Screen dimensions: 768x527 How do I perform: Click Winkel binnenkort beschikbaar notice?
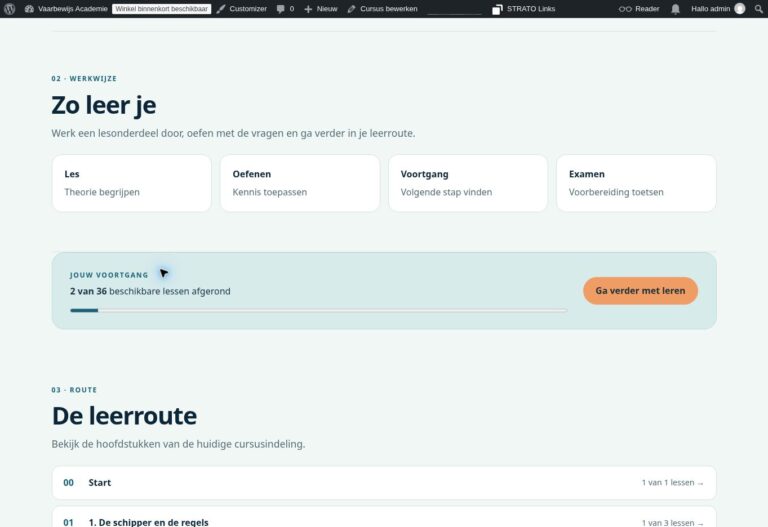click(162, 9)
